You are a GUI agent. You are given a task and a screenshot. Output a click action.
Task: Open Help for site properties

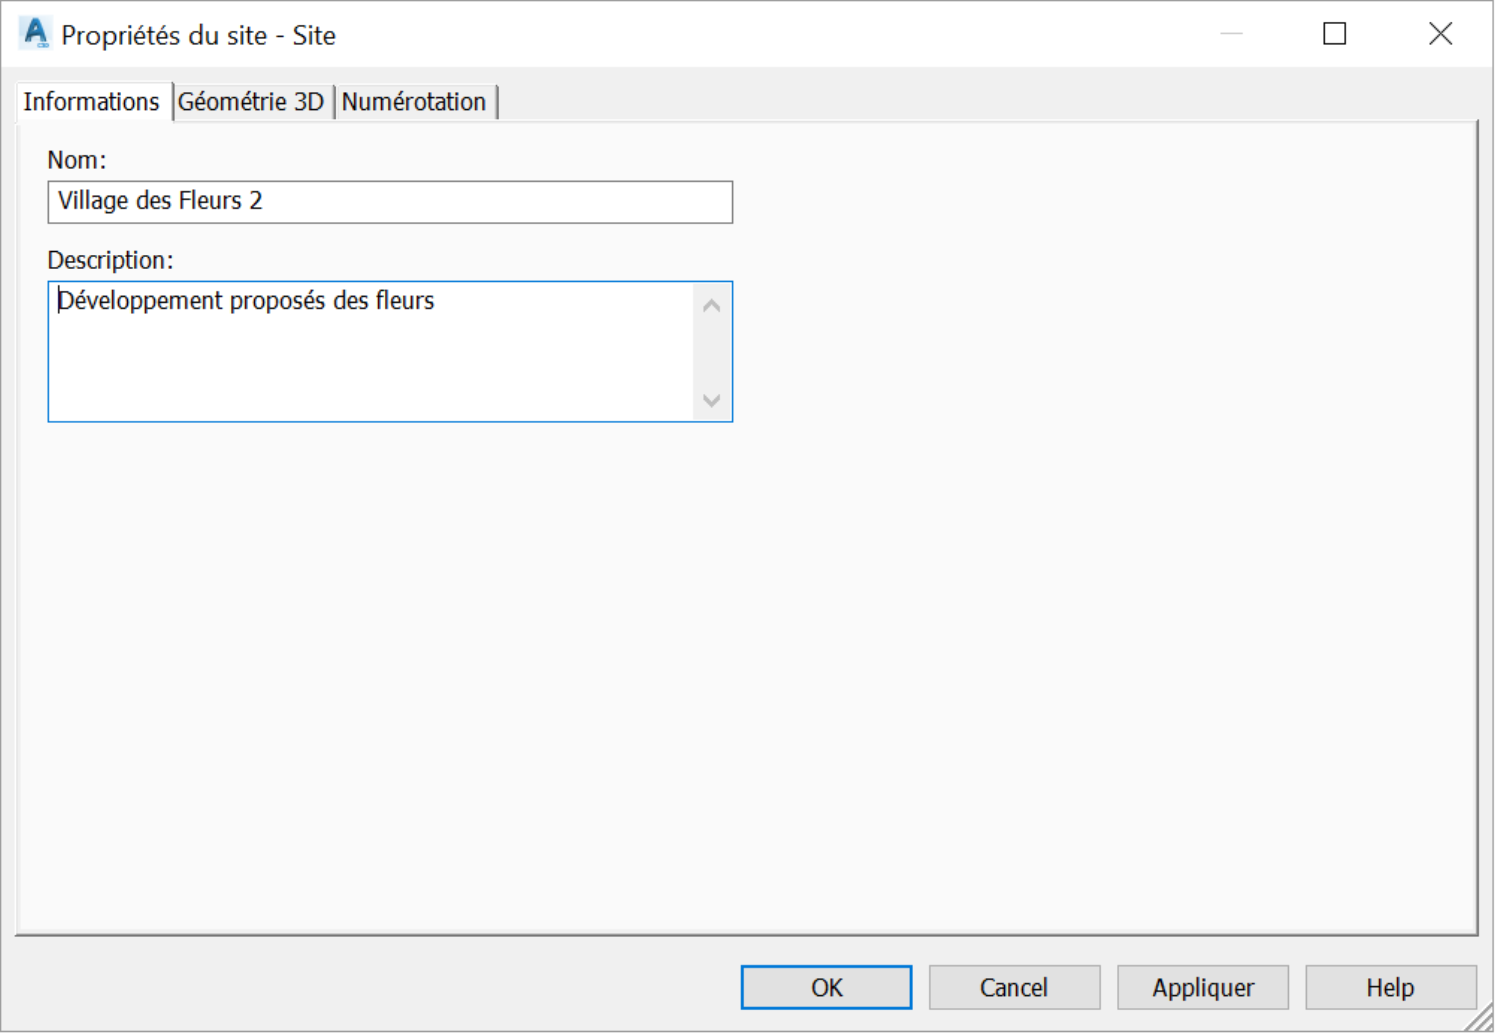[x=1390, y=987]
